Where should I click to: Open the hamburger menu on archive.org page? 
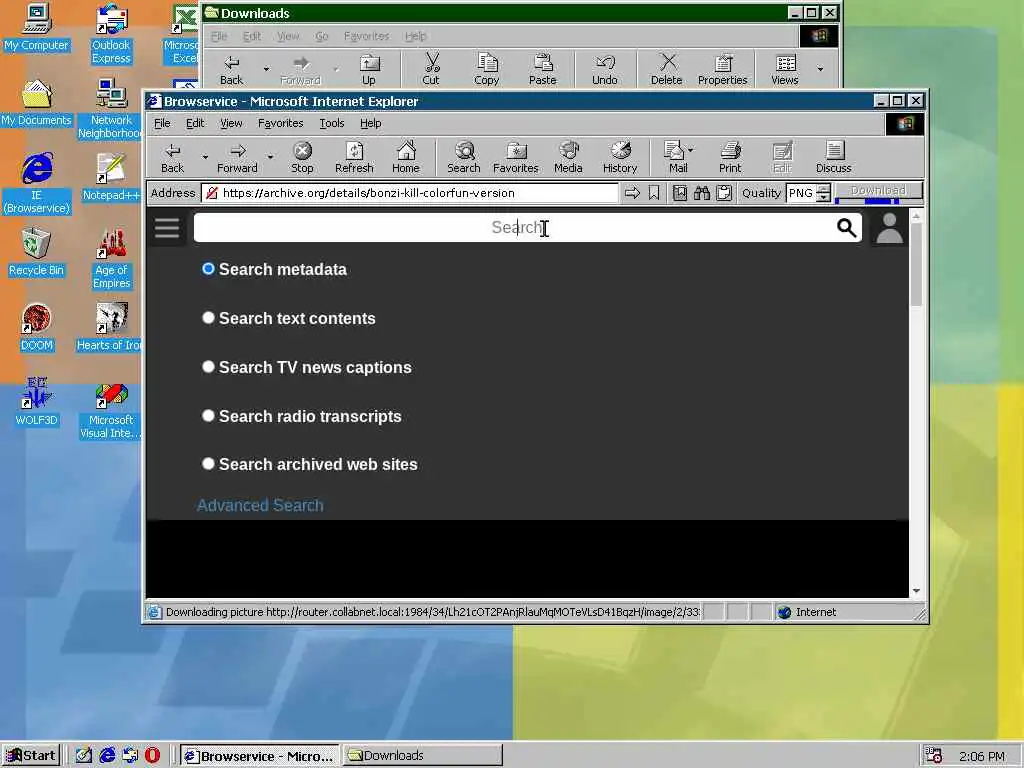pos(167,228)
